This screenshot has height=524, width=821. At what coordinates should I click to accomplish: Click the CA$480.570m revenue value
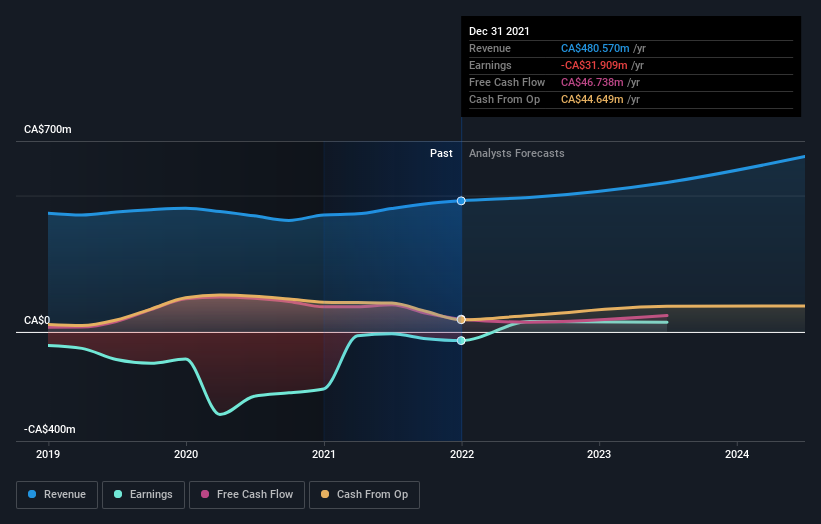[595, 48]
